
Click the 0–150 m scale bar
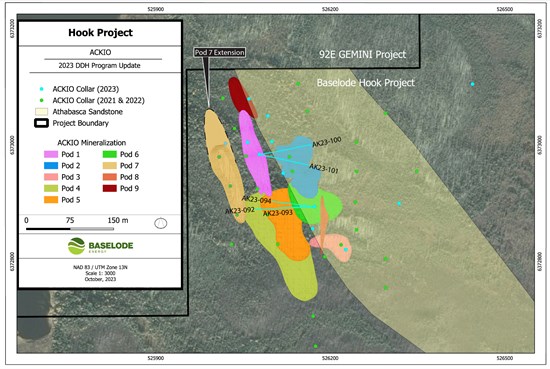pyautogui.click(x=70, y=229)
